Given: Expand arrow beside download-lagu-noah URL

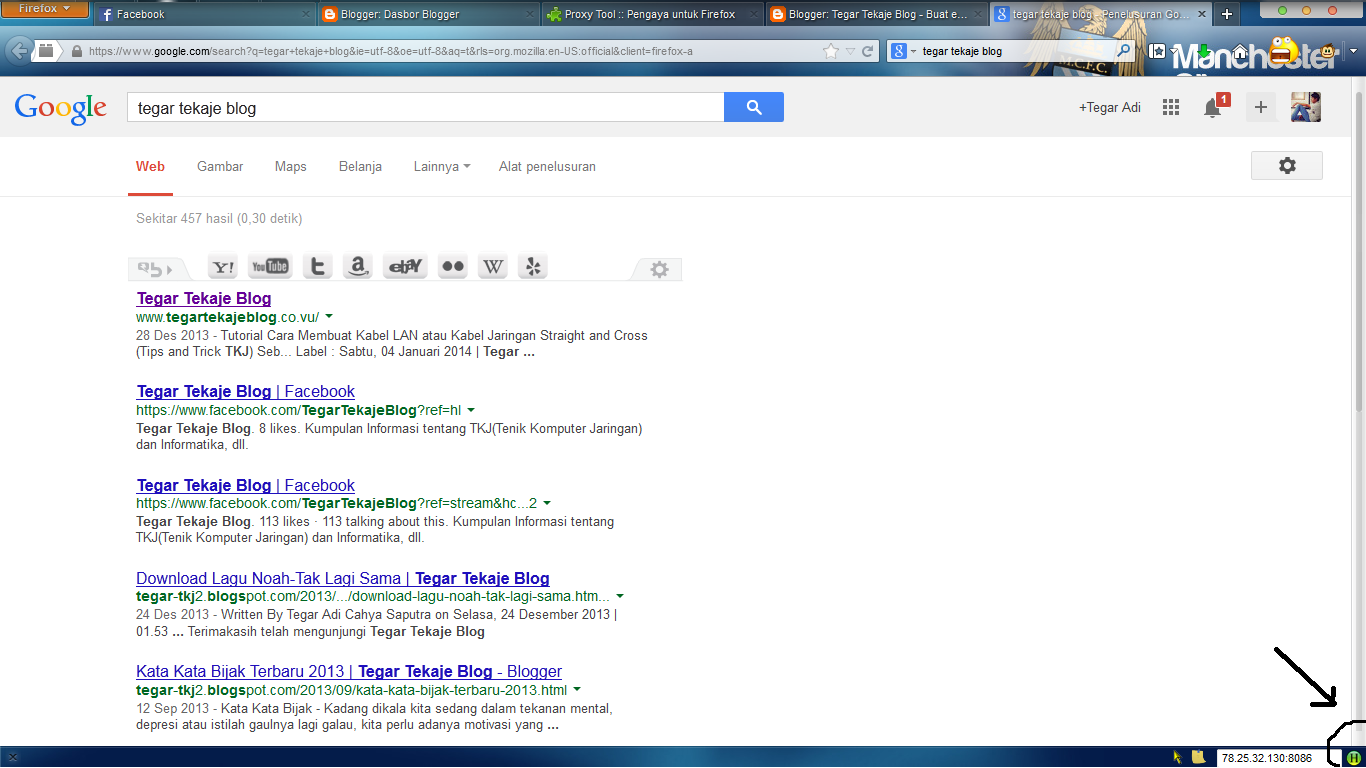Looking at the screenshot, I should (620, 596).
